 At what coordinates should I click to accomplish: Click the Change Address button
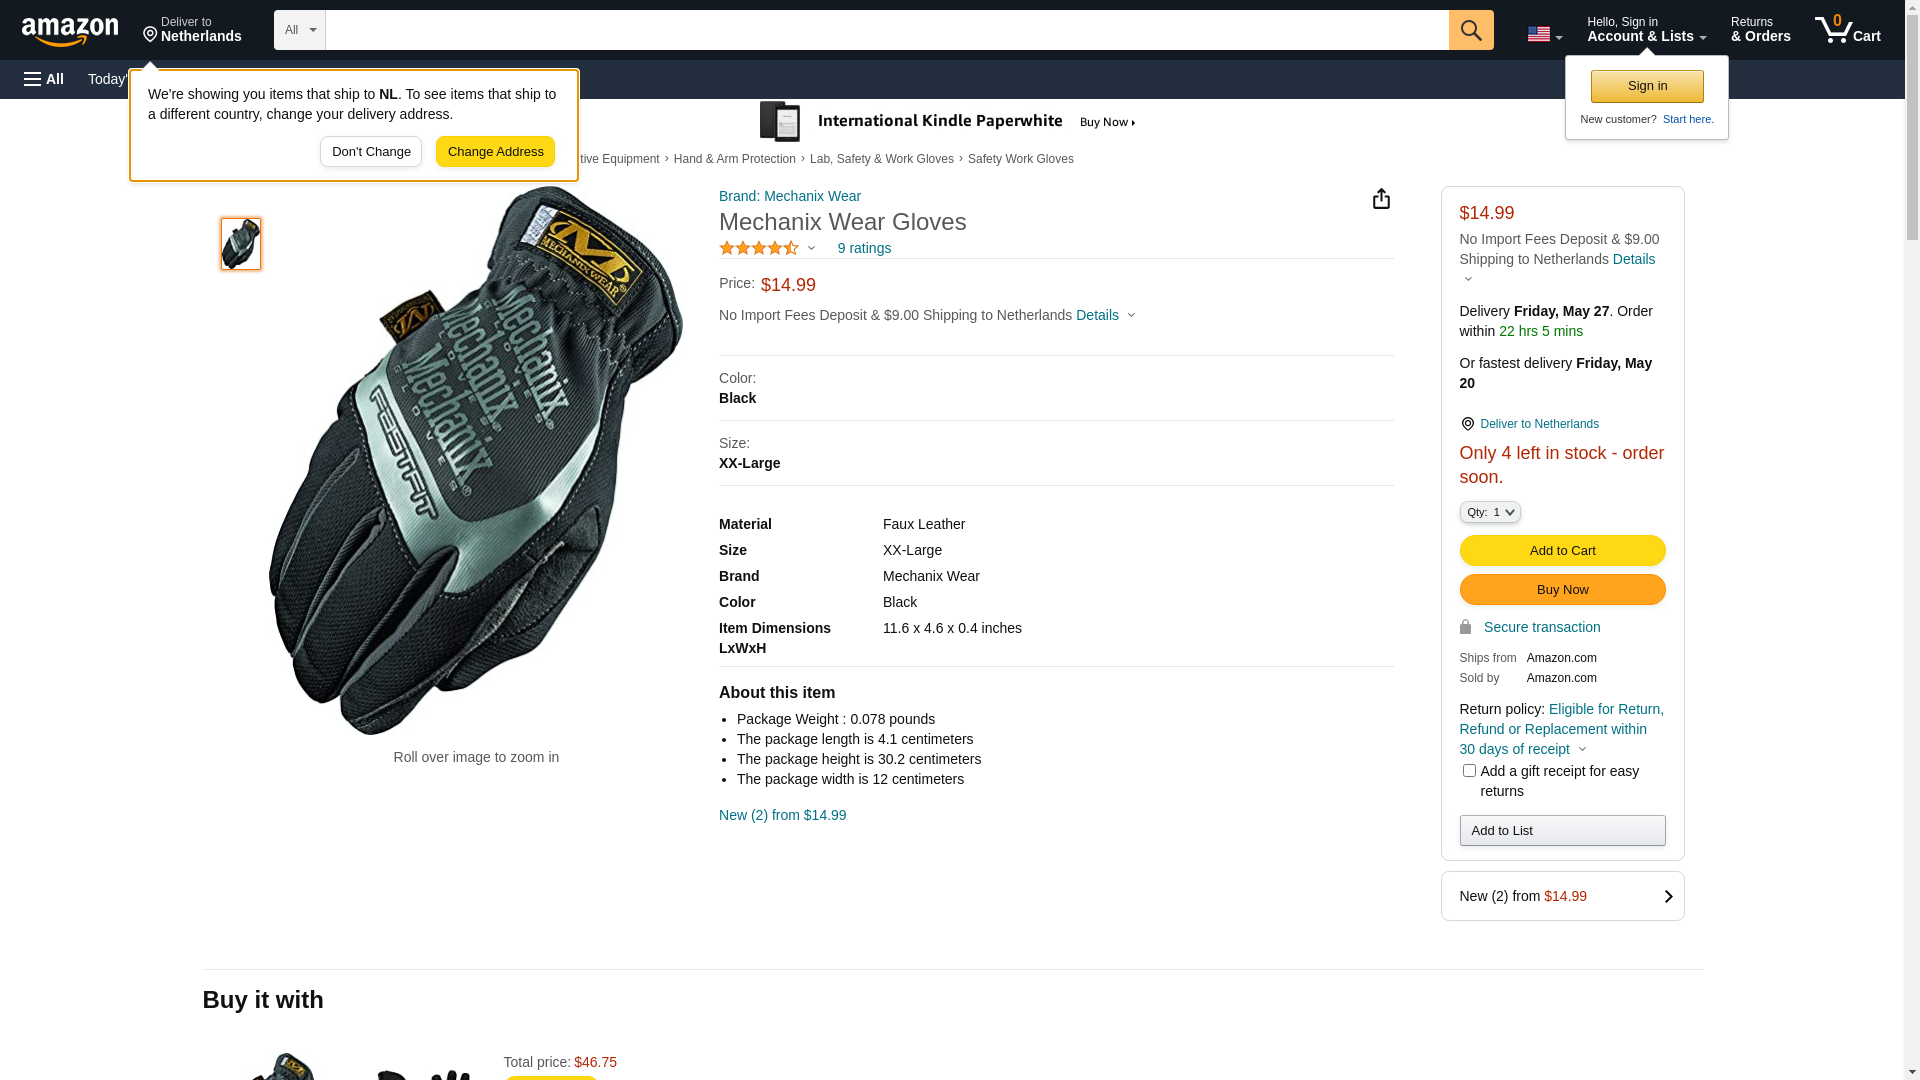pyautogui.click(x=495, y=152)
